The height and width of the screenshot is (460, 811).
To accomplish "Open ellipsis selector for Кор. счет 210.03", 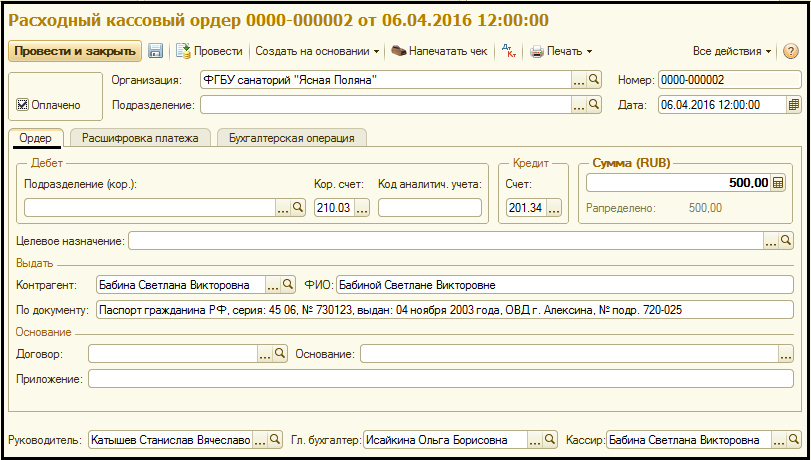I will click(x=362, y=207).
